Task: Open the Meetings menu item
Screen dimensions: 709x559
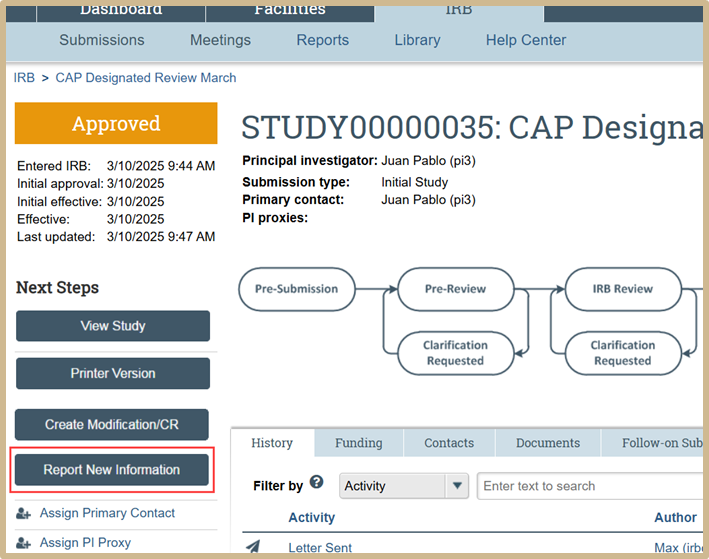Action: click(x=220, y=40)
